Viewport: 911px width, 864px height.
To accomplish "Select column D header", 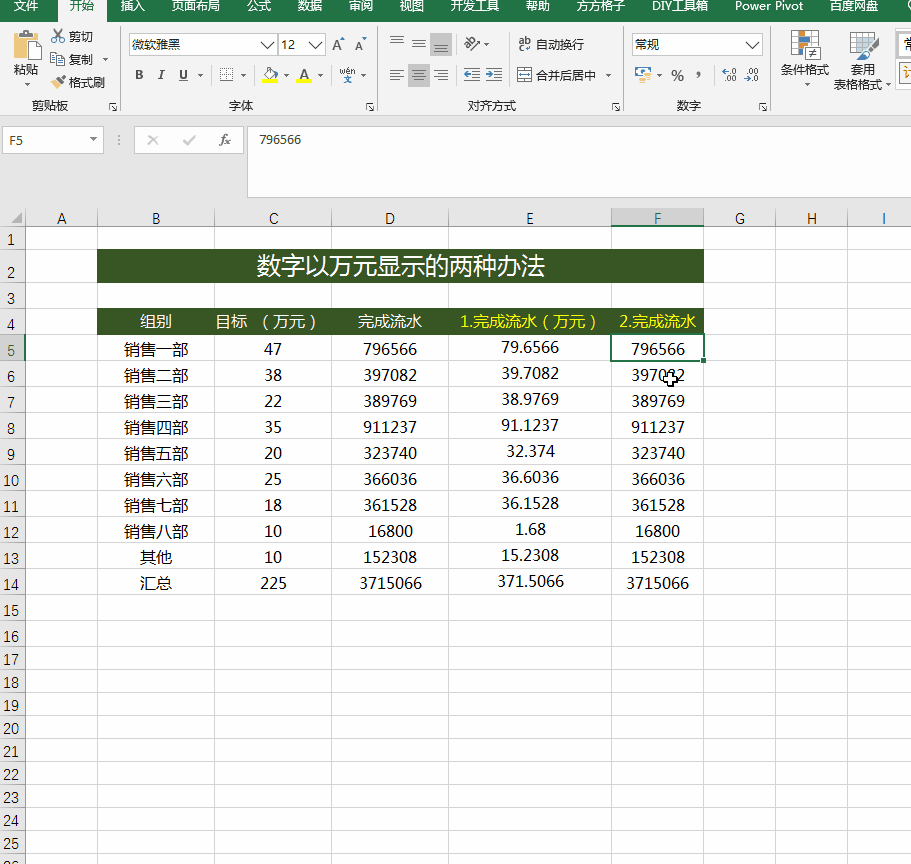I will click(390, 218).
